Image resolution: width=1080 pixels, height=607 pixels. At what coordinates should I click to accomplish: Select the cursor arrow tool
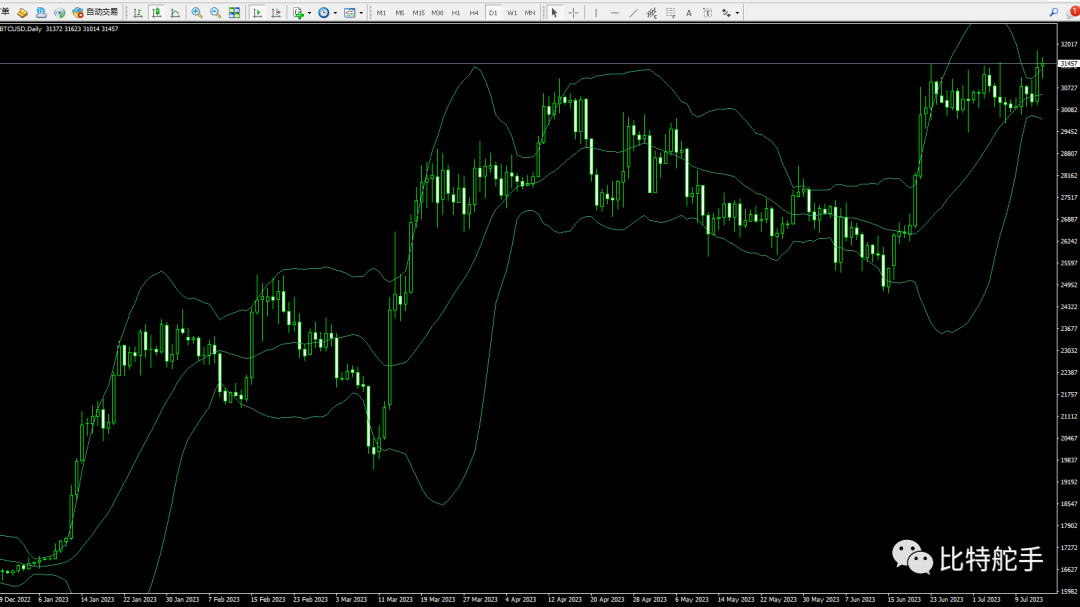(554, 12)
